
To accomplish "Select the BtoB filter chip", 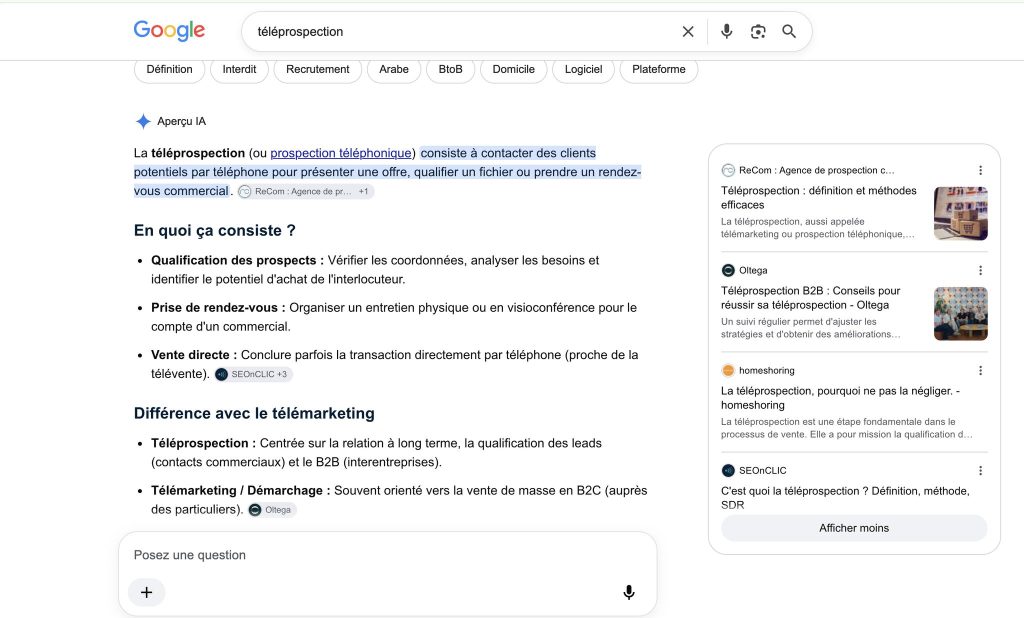I will [451, 69].
